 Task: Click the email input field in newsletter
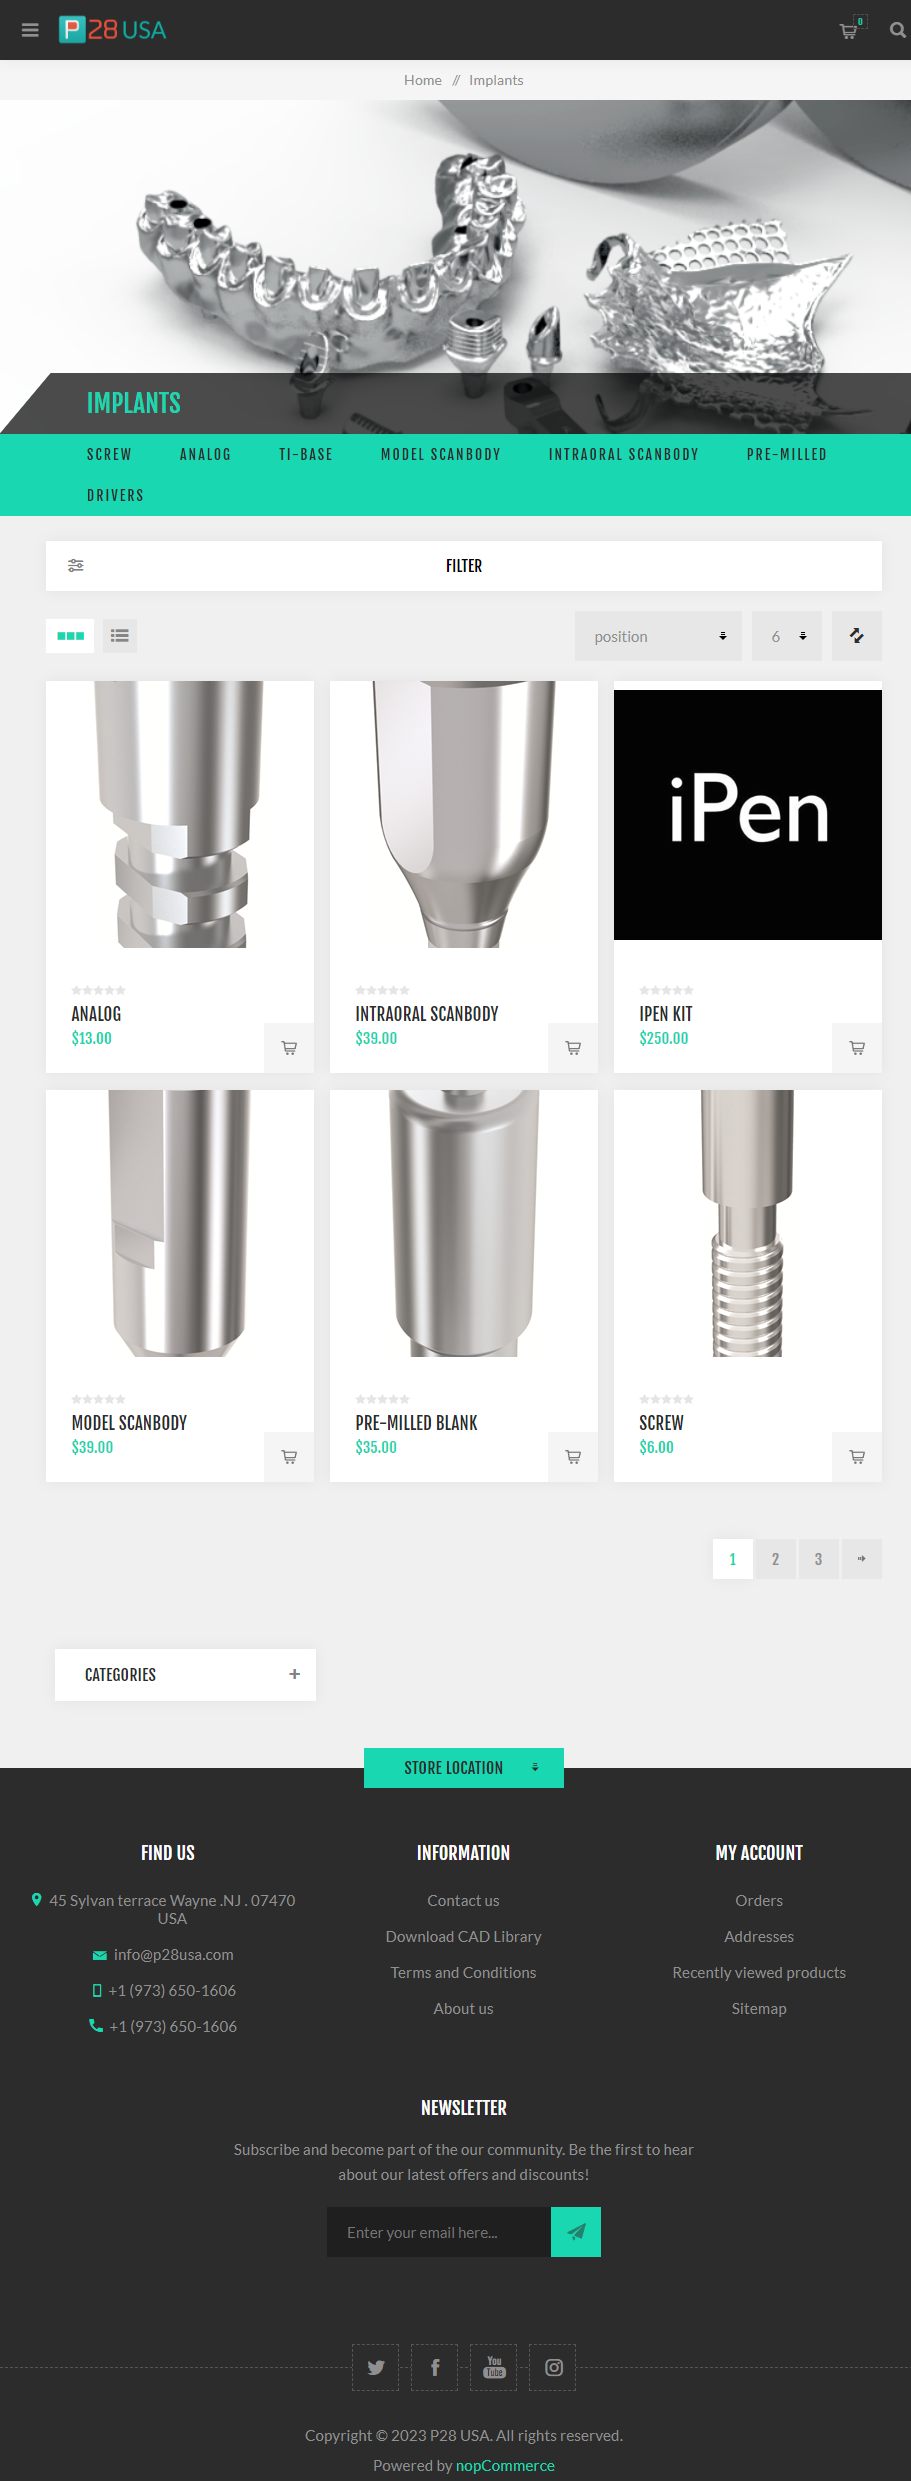[439, 2232]
